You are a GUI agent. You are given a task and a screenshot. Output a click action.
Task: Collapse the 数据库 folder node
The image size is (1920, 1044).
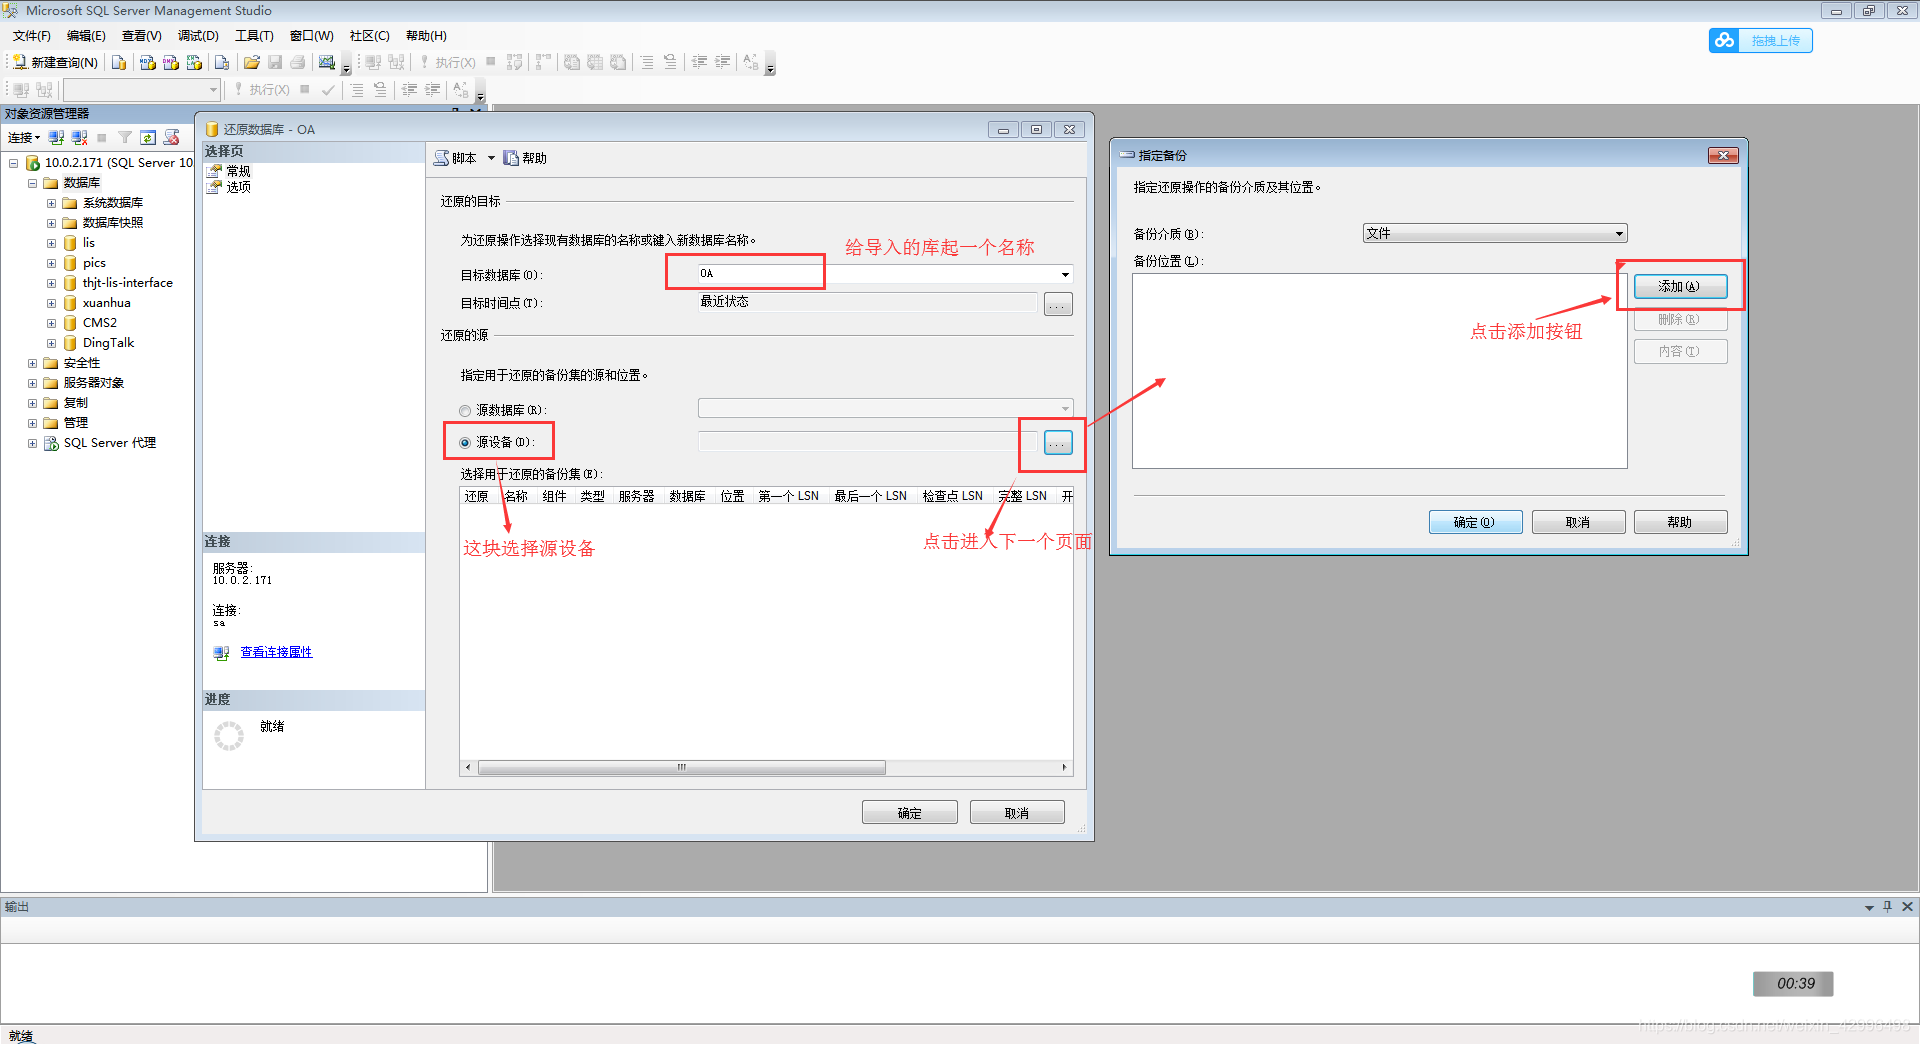(32, 183)
